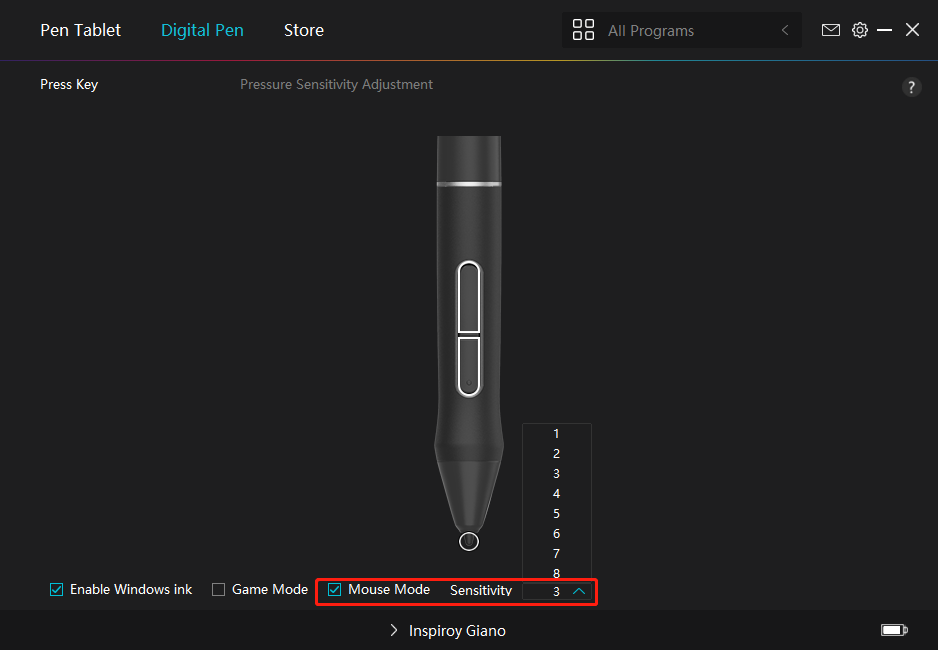Open the mail message icon
The width and height of the screenshot is (938, 650).
830,30
